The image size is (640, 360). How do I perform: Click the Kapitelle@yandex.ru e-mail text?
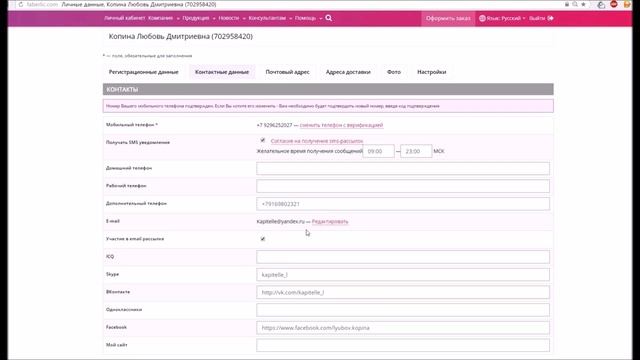click(280, 221)
